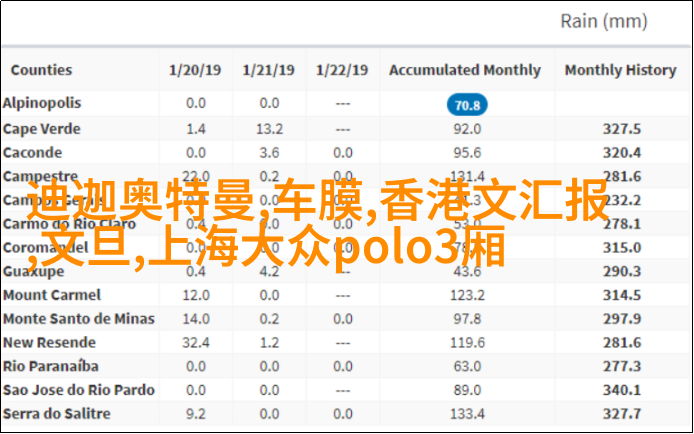Select the "Accumulated Monthly" column header
The image size is (694, 434).
pyautogui.click(x=465, y=70)
